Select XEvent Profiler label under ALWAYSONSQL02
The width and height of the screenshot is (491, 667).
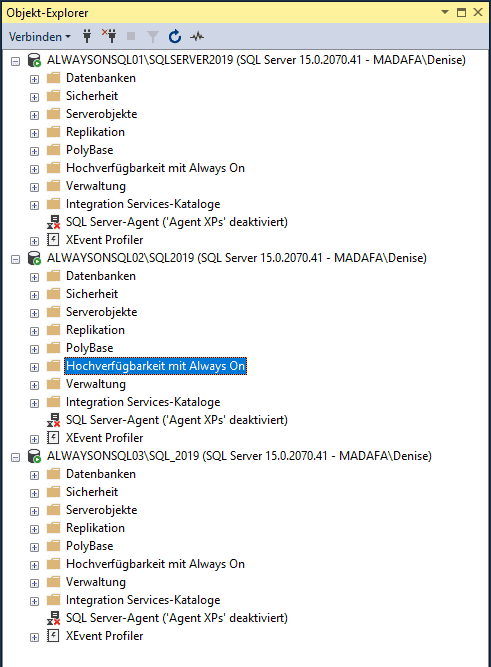pos(104,438)
